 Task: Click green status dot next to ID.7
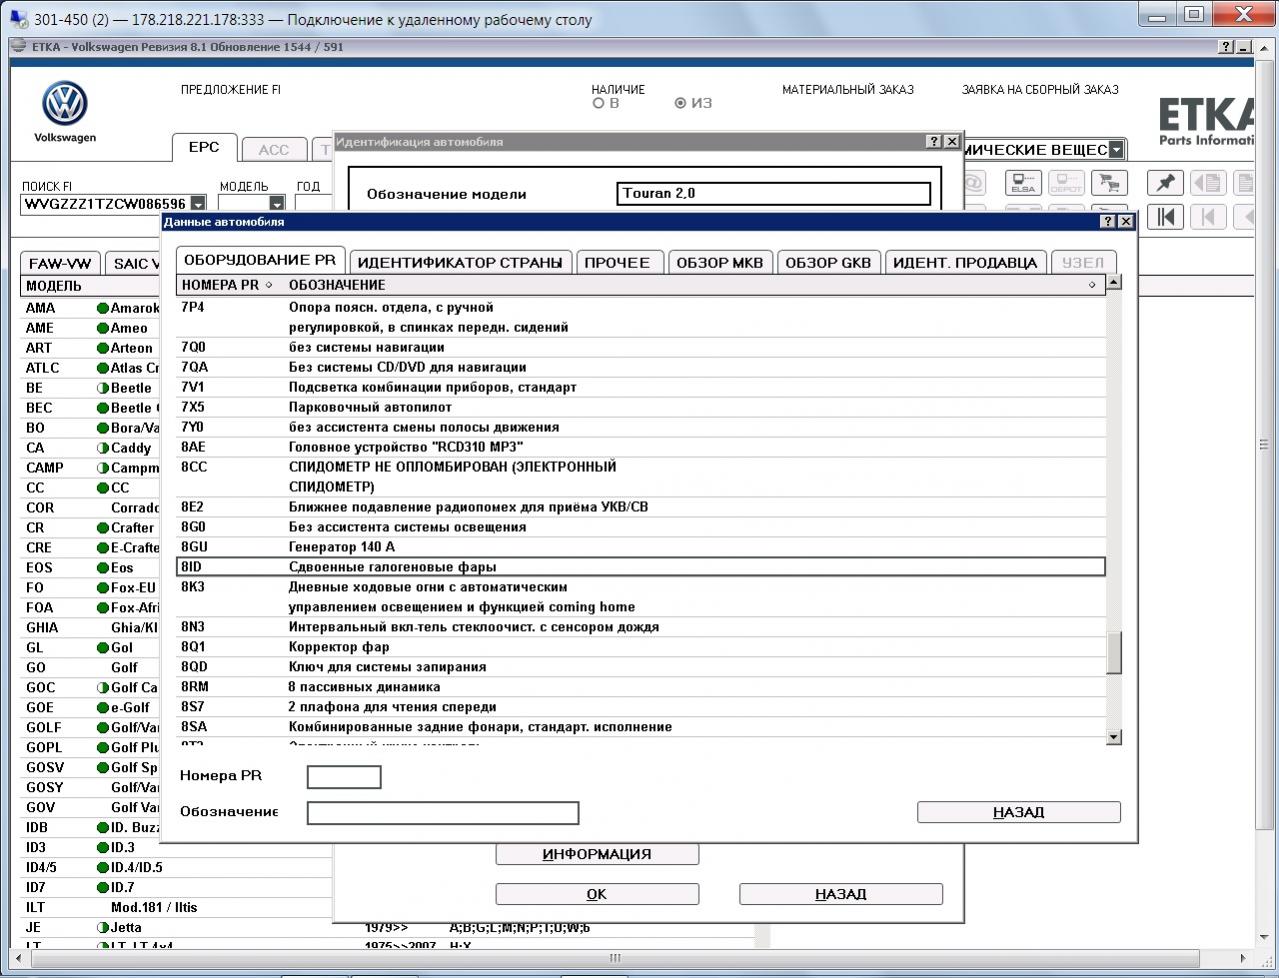tap(102, 887)
